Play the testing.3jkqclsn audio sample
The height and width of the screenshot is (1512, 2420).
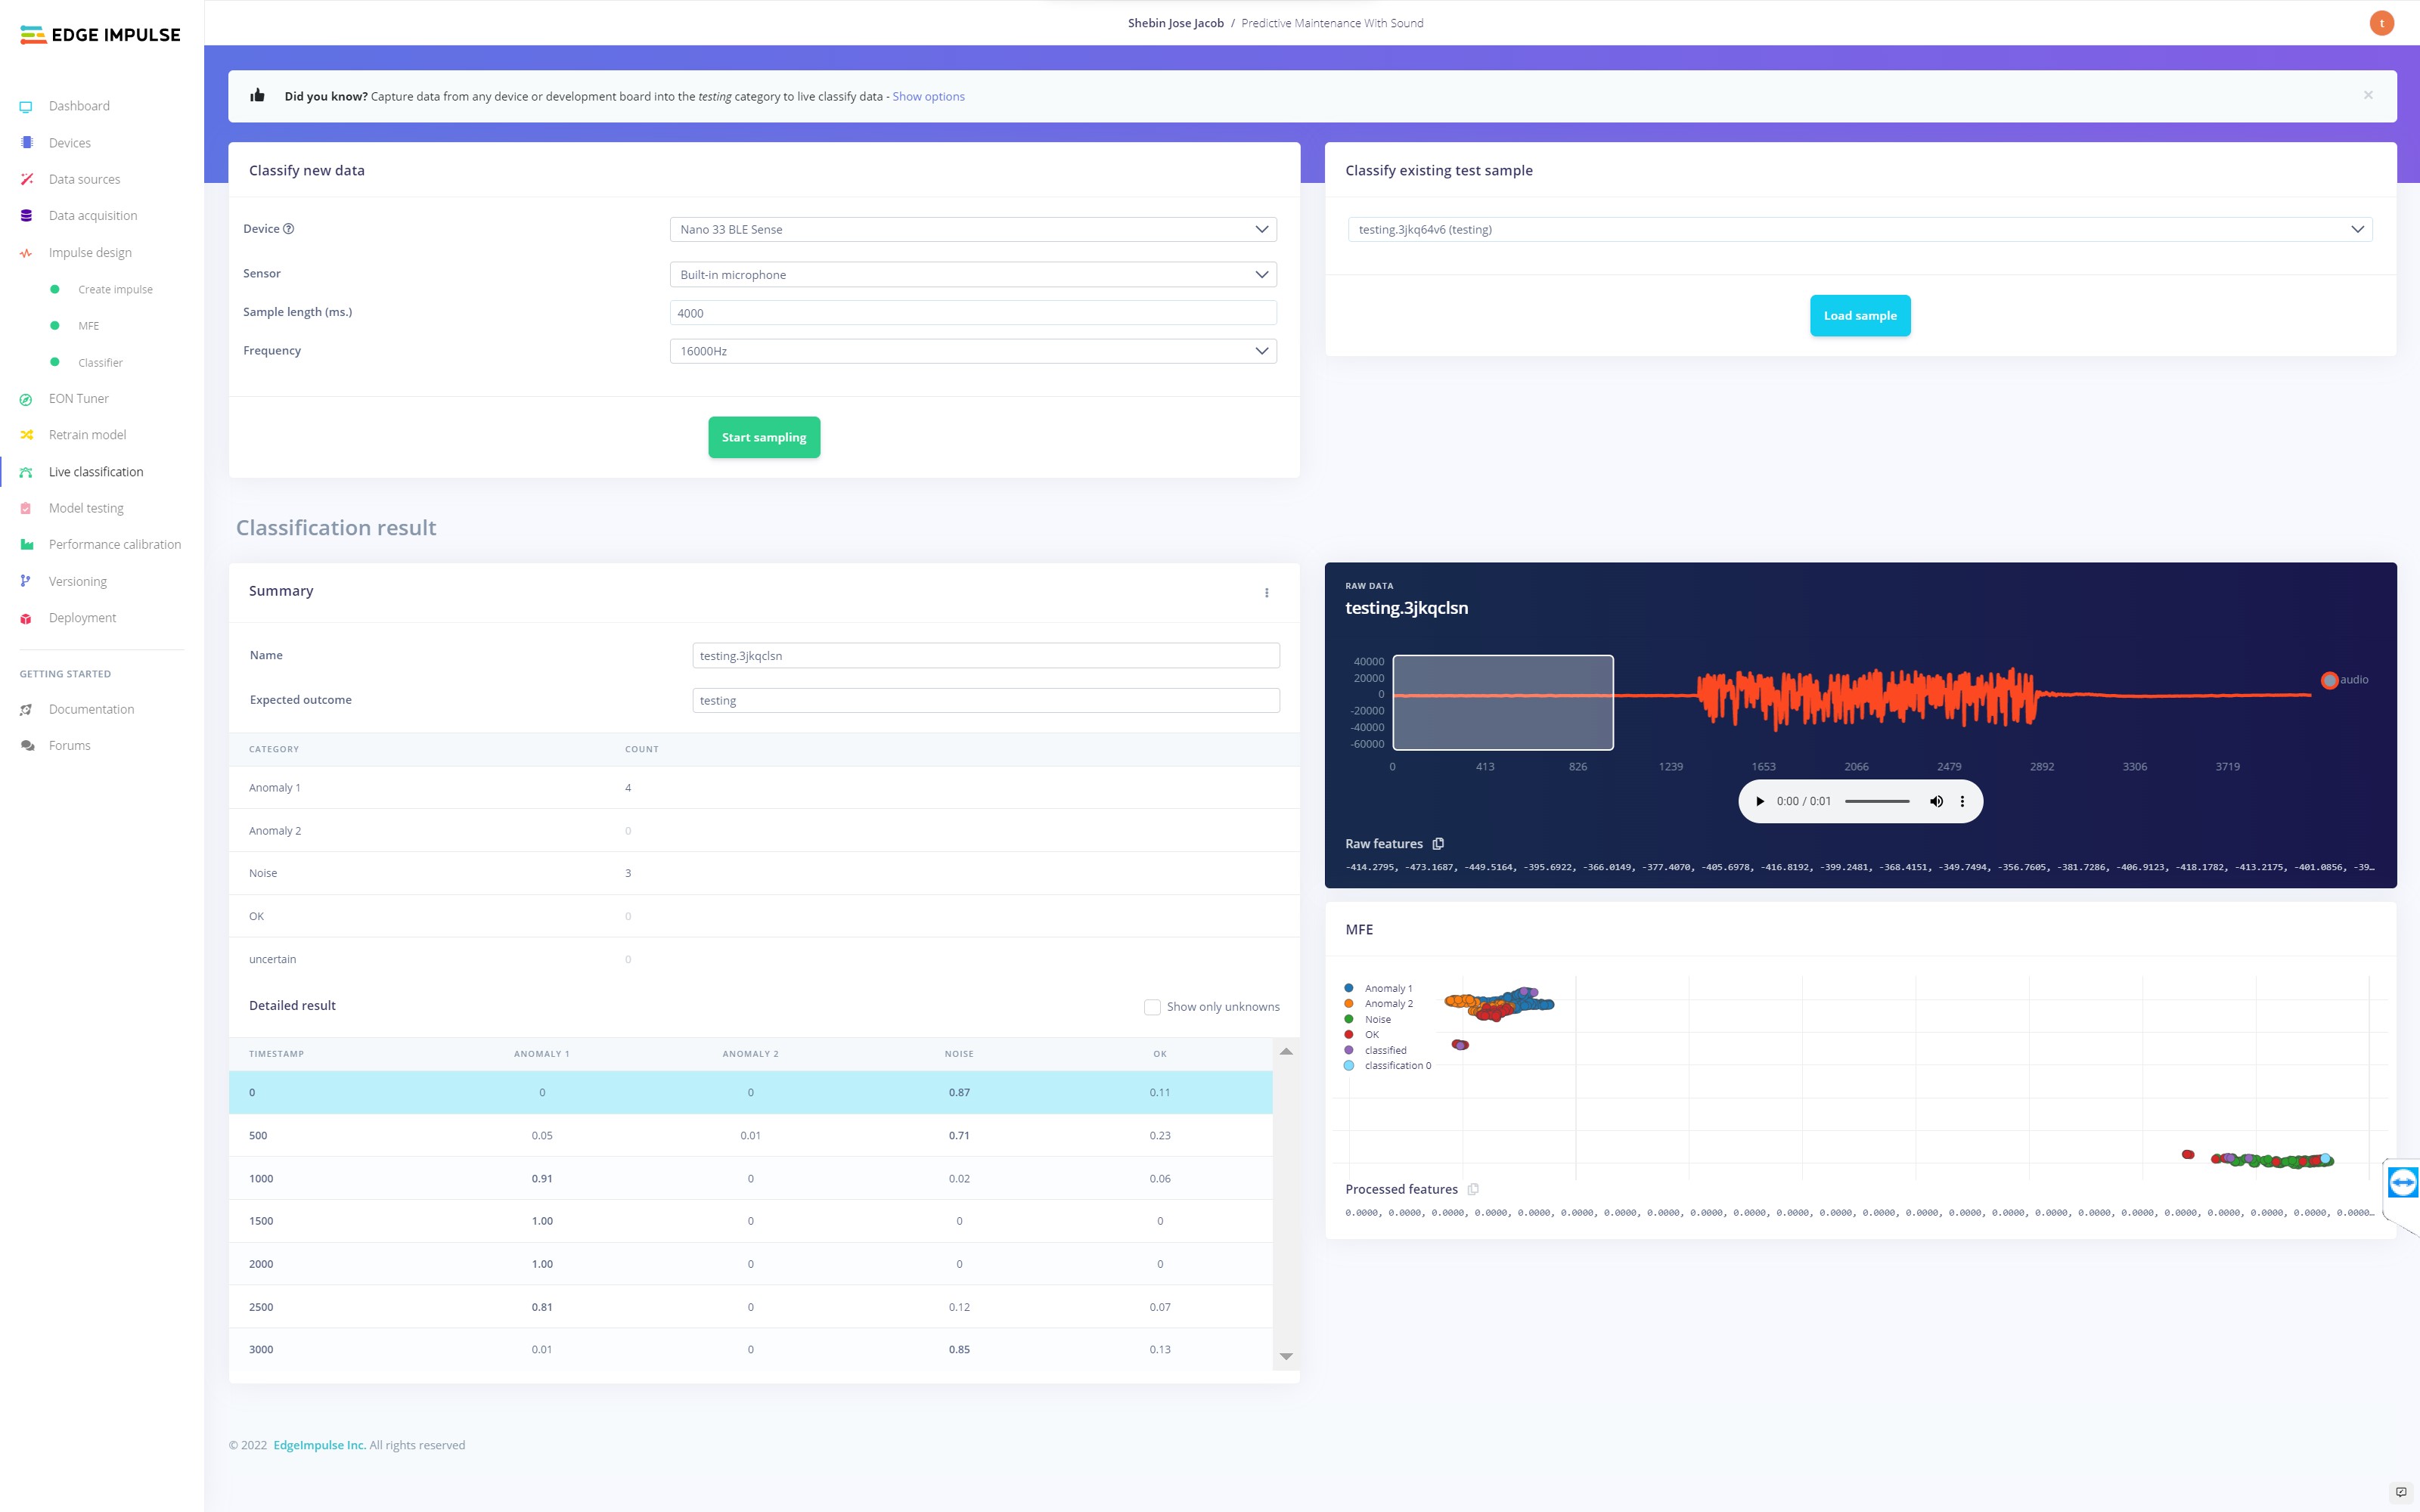click(1760, 801)
